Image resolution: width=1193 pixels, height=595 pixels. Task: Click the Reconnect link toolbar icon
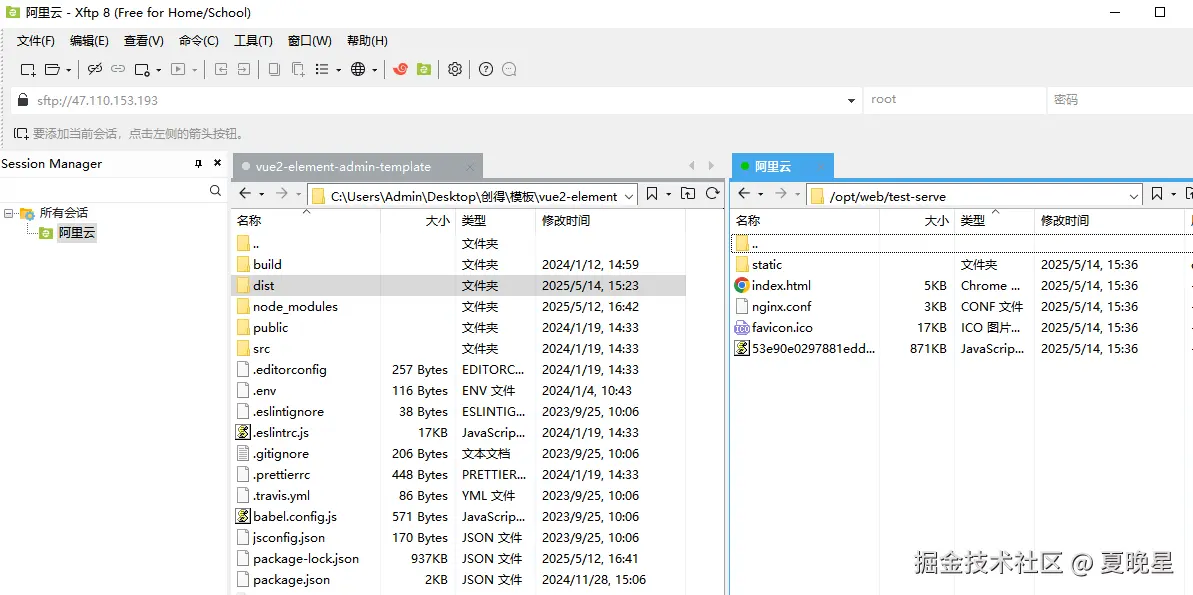118,69
